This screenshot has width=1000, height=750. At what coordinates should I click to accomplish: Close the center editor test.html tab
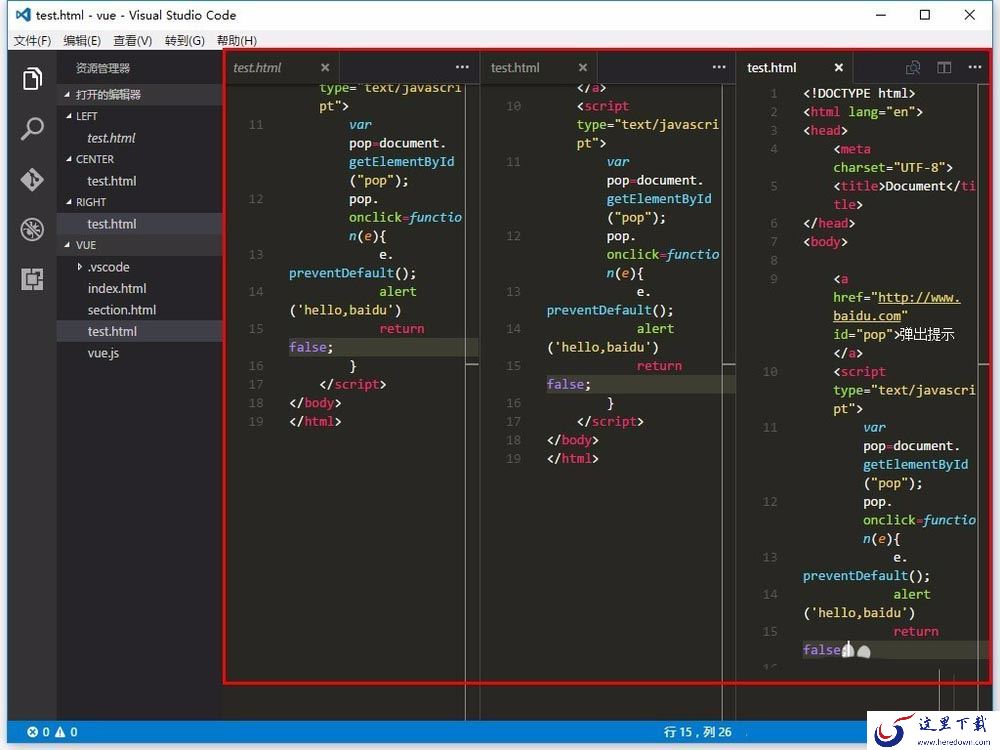[x=582, y=68]
